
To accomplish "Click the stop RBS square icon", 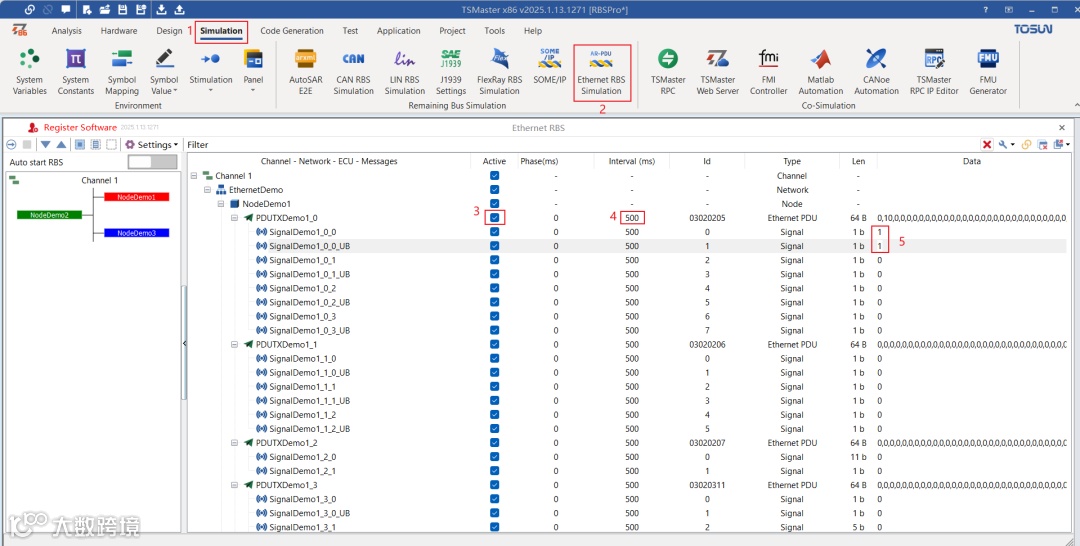I will point(27,145).
